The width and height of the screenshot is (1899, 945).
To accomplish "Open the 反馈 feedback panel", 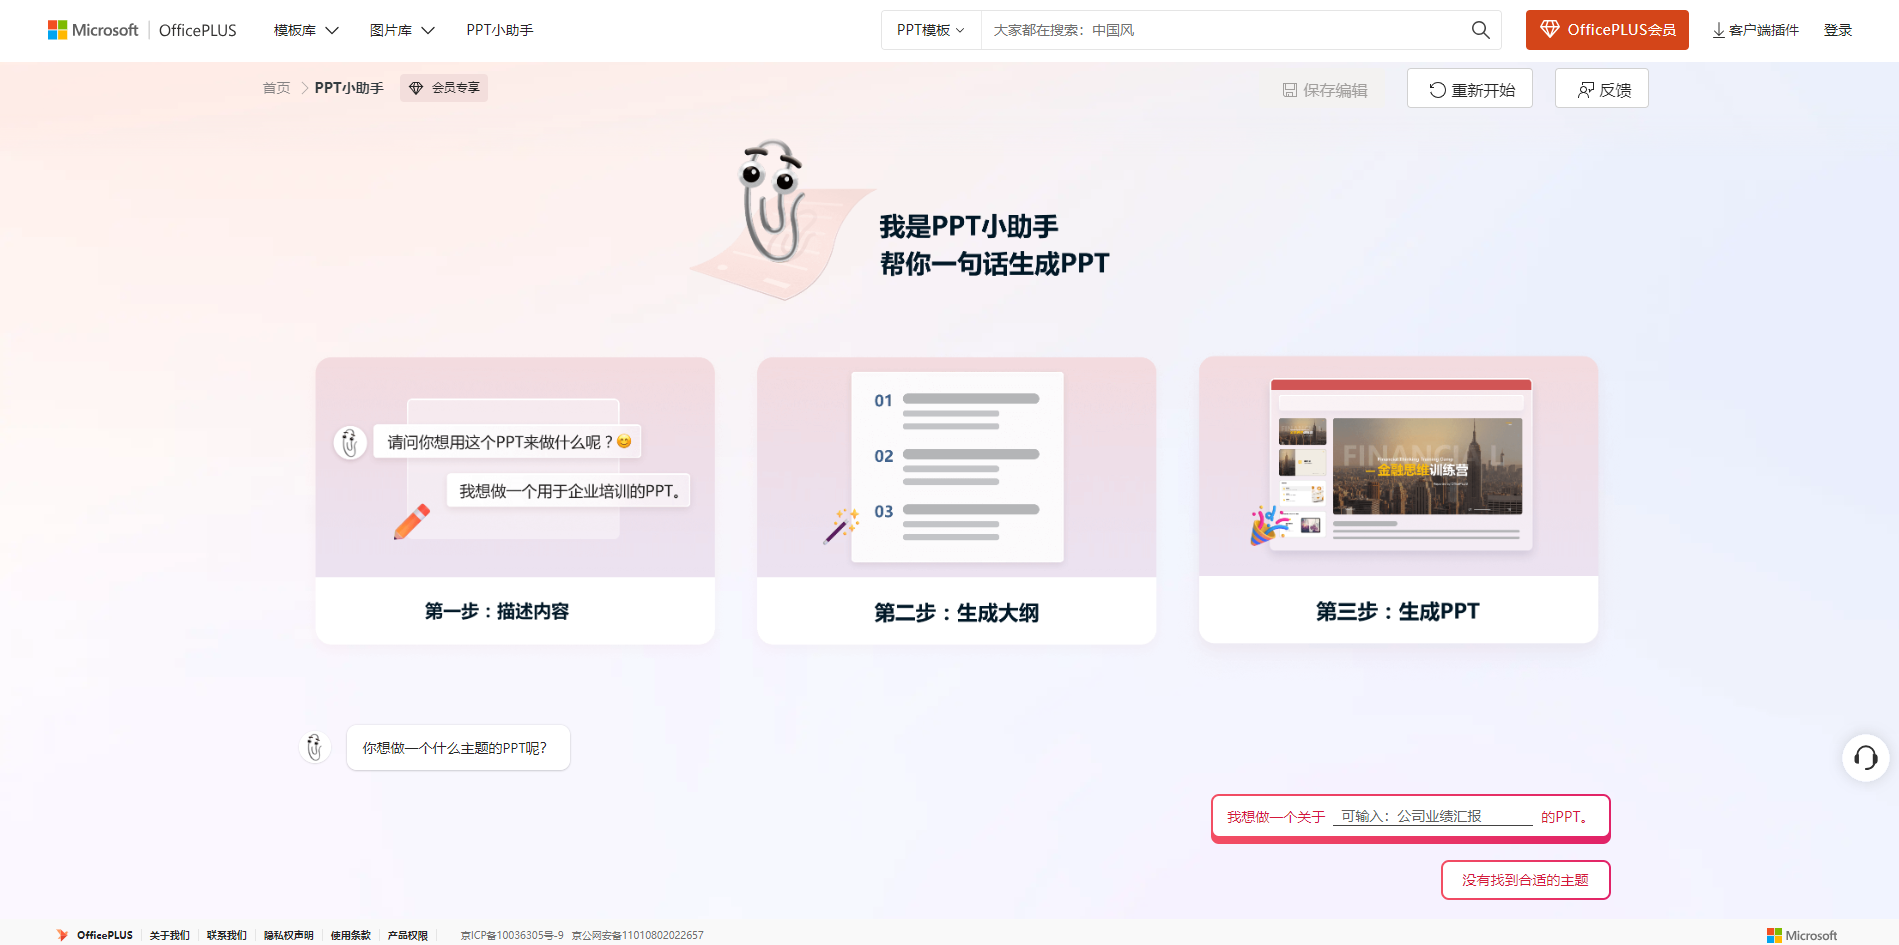I will (1601, 88).
